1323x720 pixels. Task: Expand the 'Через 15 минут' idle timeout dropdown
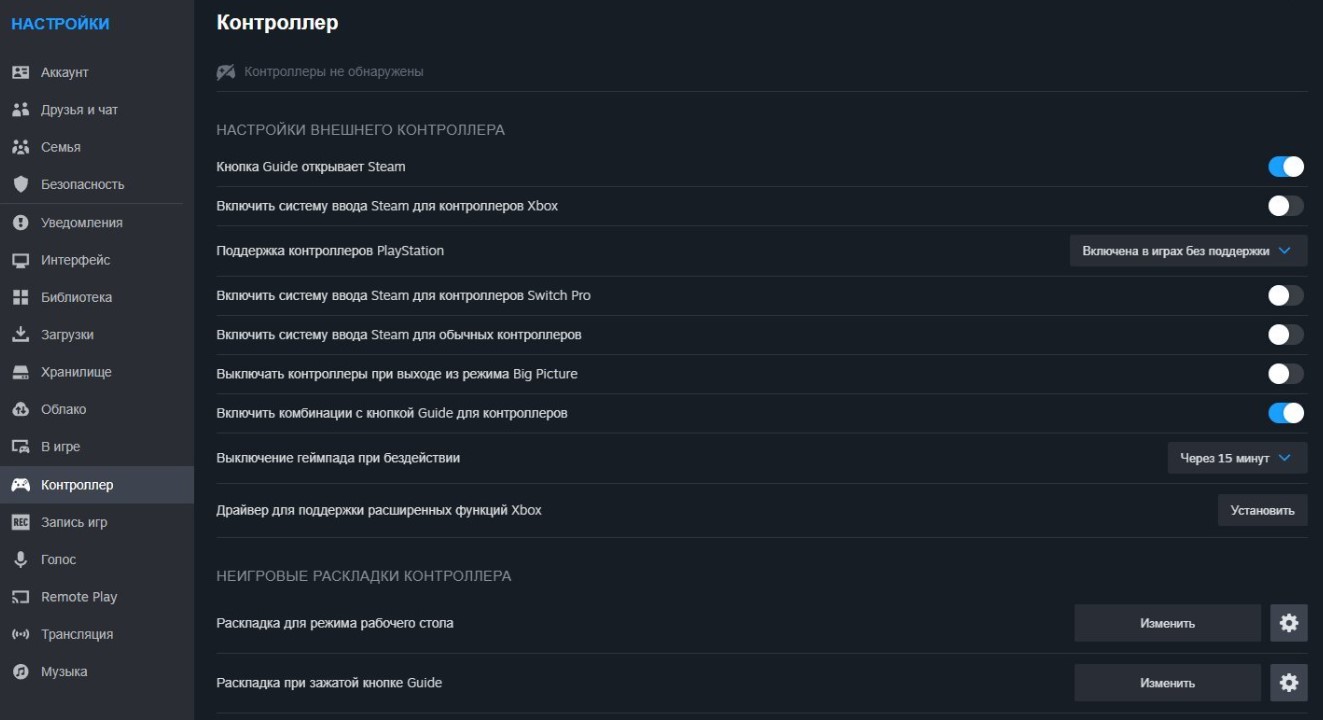point(1237,458)
